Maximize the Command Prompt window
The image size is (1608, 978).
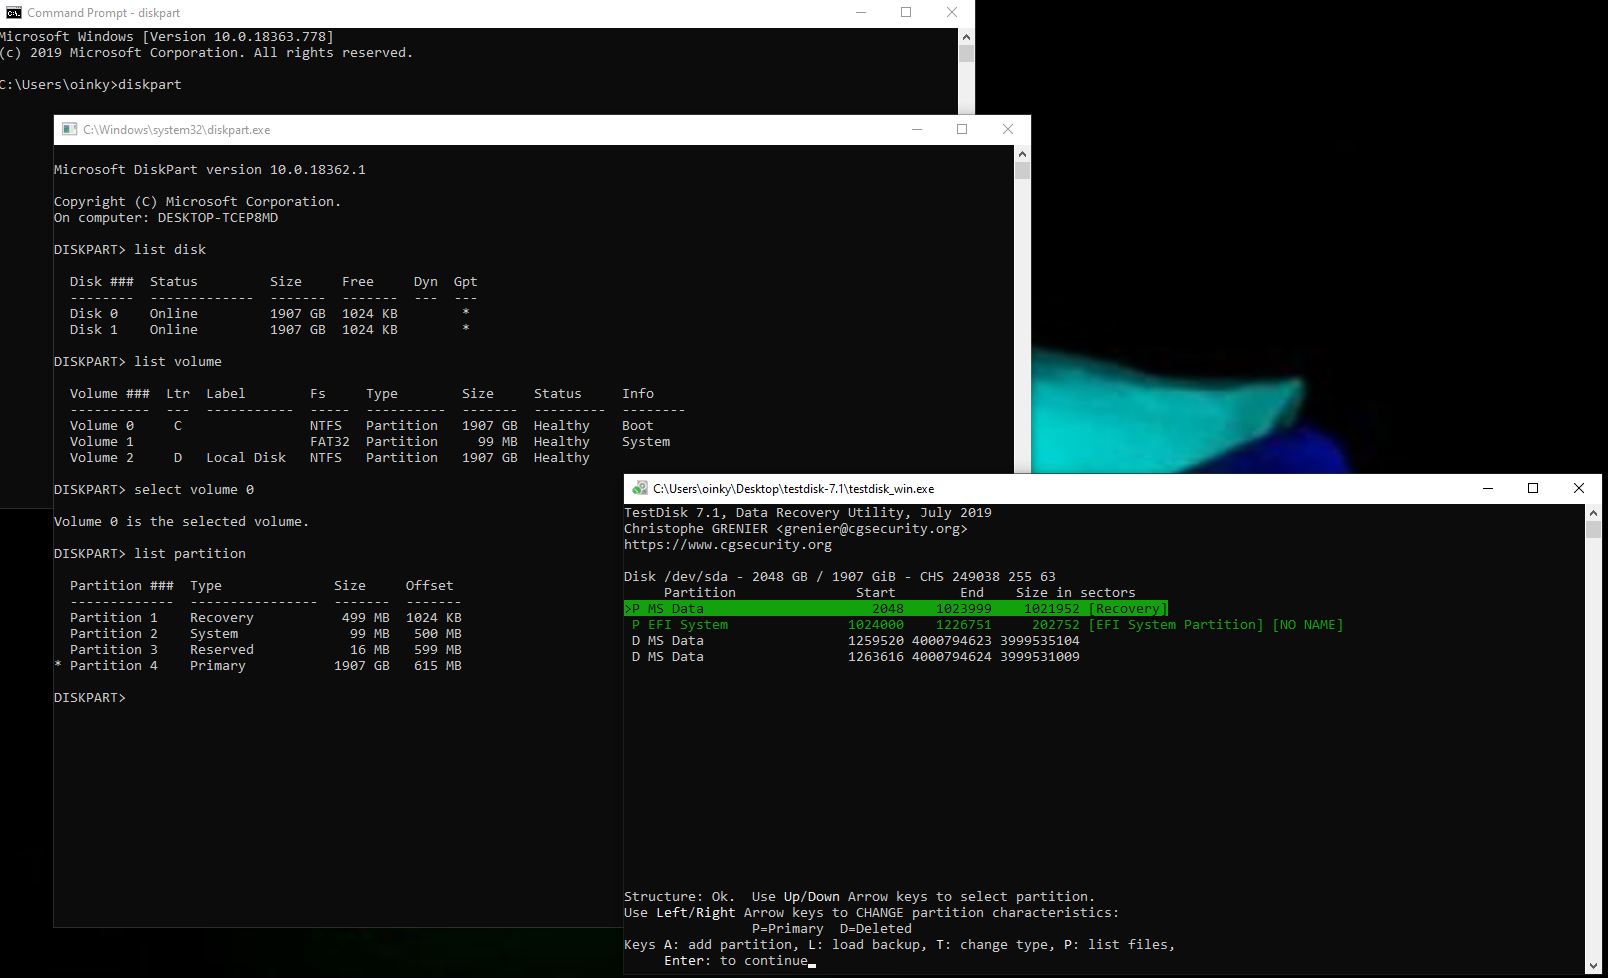906,13
